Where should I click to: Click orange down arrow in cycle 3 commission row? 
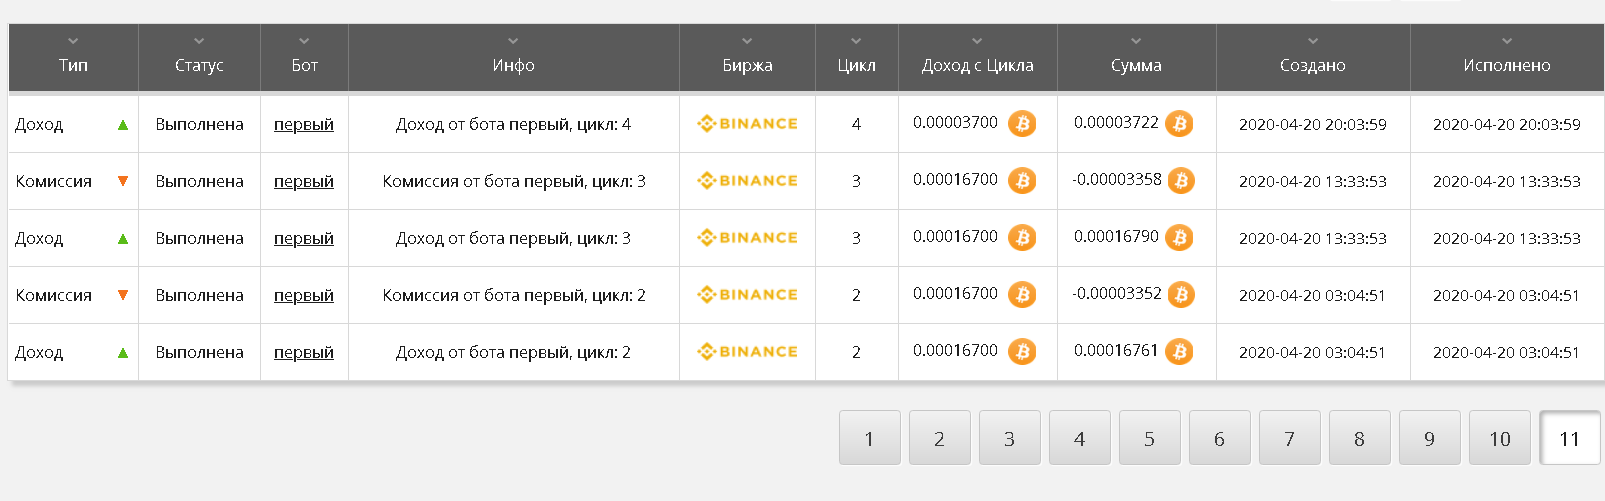click(123, 181)
